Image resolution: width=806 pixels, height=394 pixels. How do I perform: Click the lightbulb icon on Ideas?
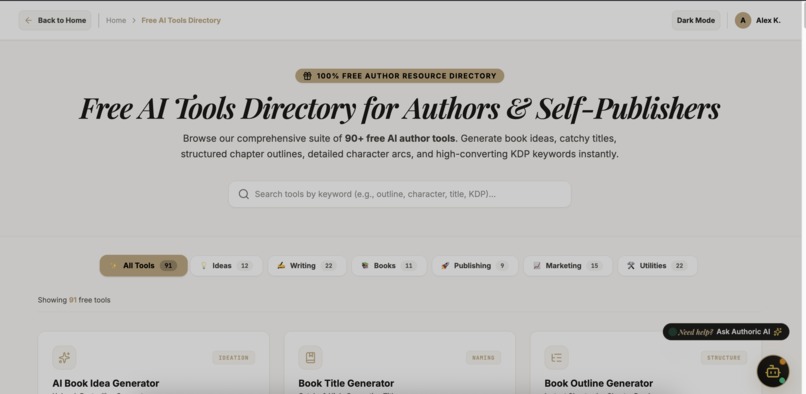point(204,265)
